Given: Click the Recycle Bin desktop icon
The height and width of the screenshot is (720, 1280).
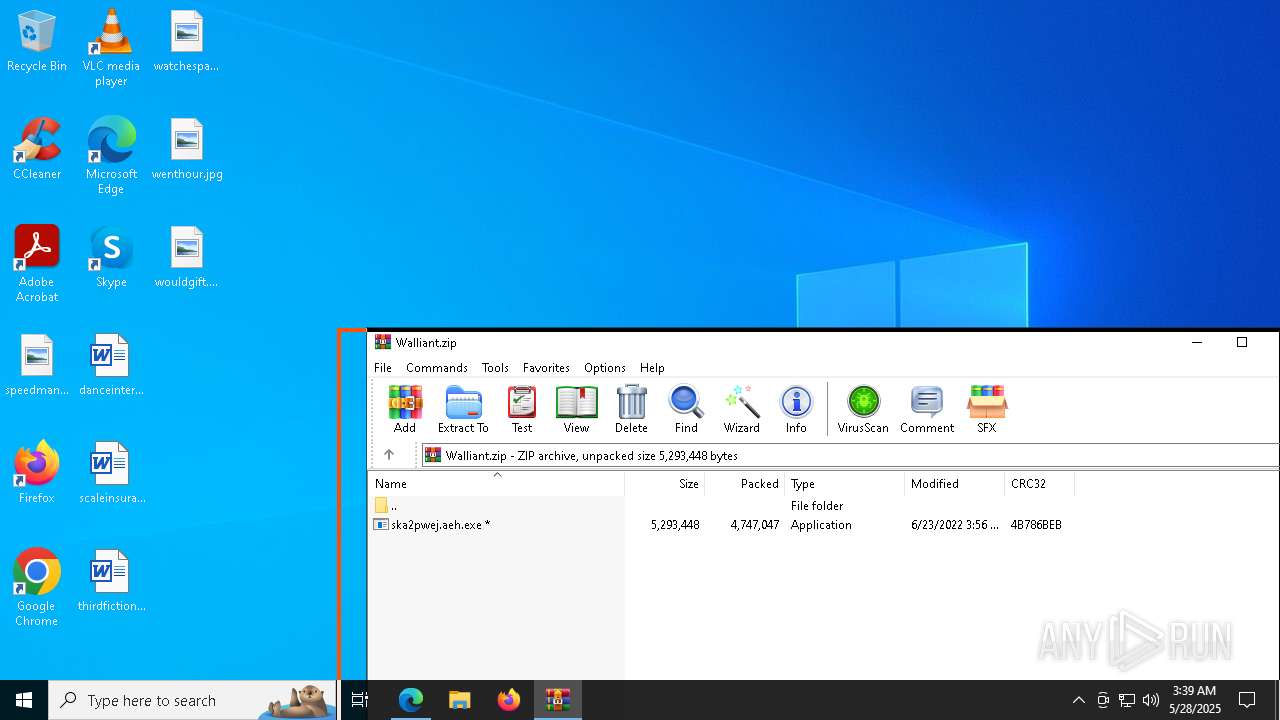Looking at the screenshot, I should point(37,42).
